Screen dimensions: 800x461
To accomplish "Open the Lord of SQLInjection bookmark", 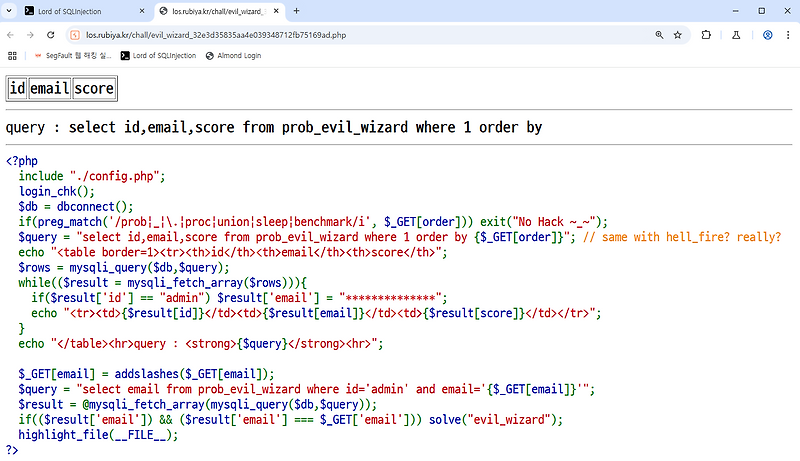I will 158,56.
